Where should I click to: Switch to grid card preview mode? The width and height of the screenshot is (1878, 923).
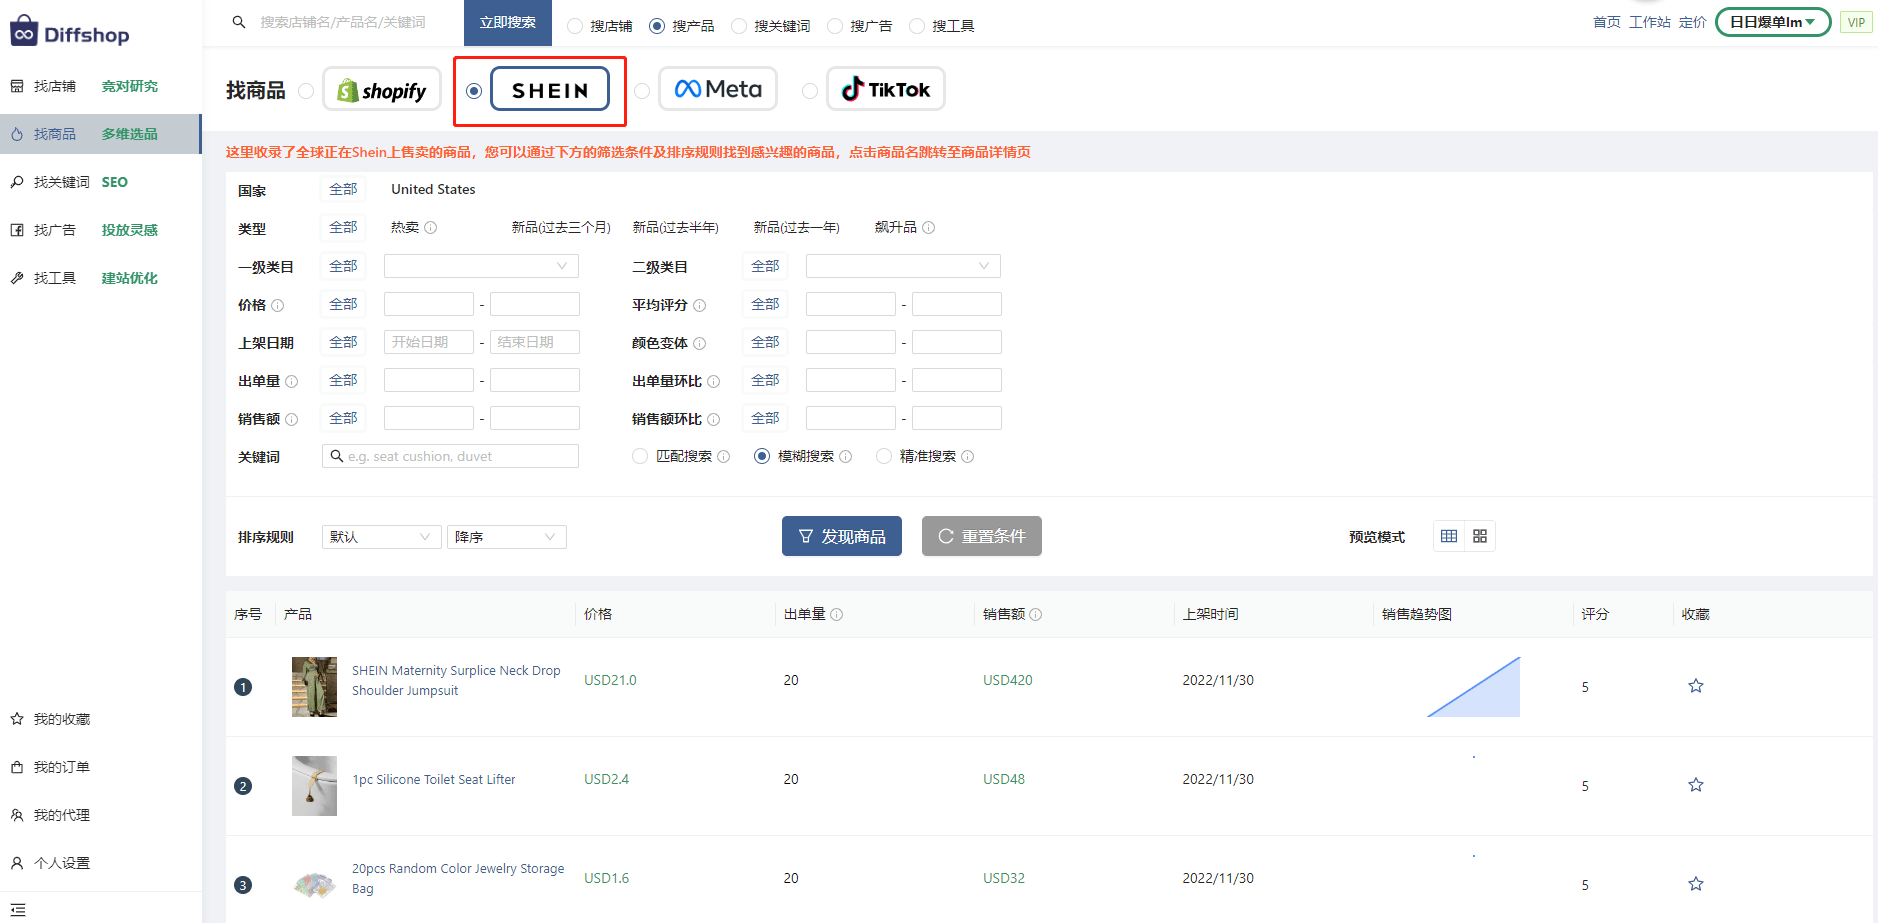(1480, 536)
